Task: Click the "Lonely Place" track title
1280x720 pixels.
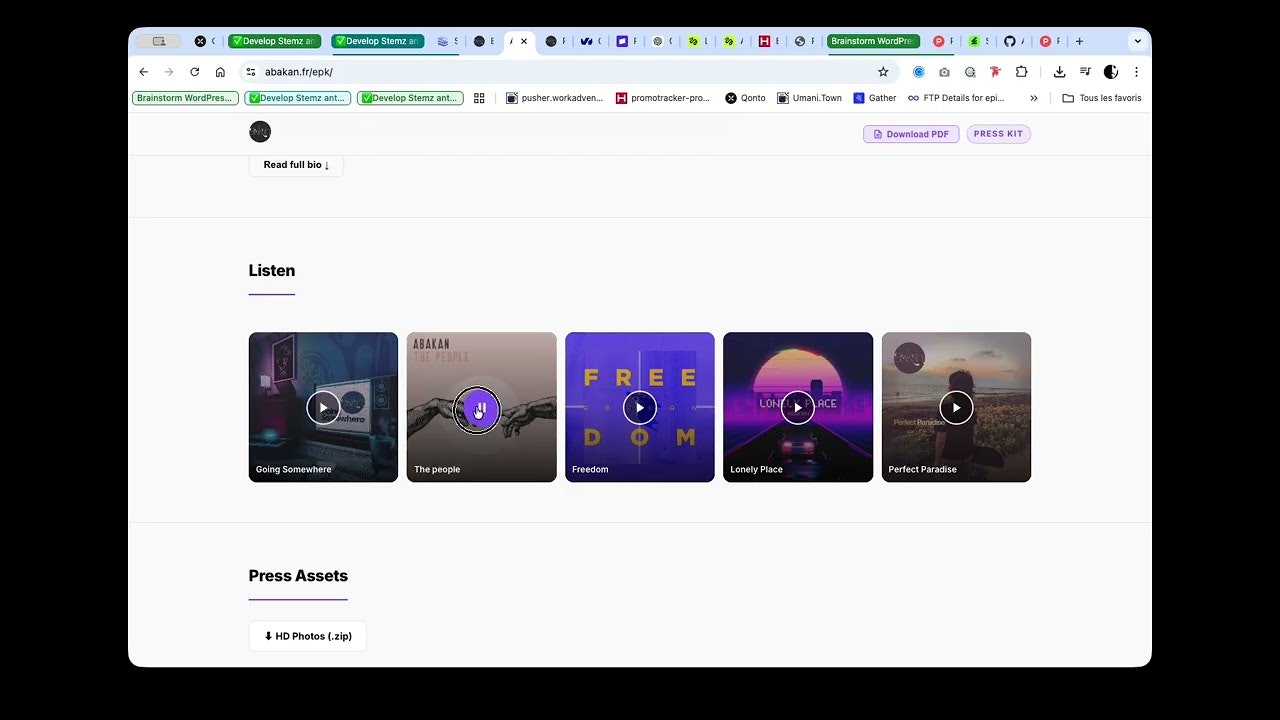Action: click(x=757, y=469)
